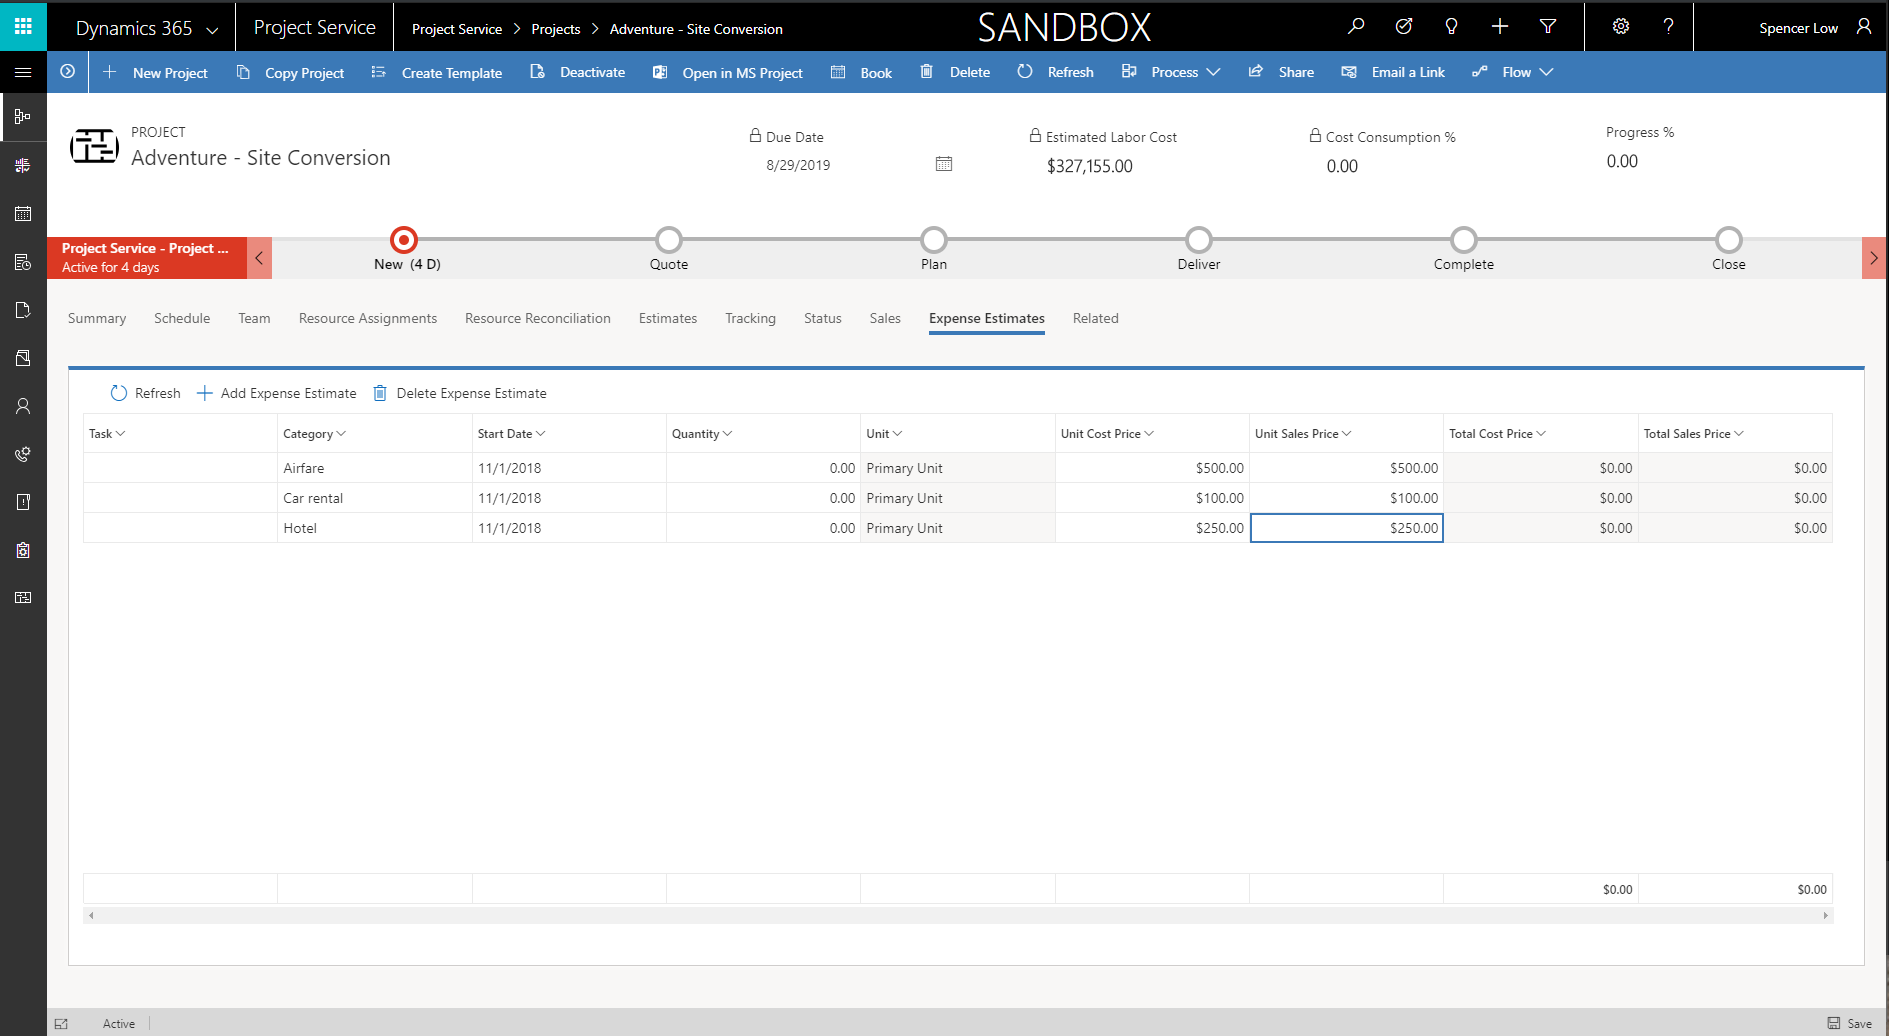Screen dimensions: 1889x1036
Task: Click the Save button in status bar
Action: pyautogui.click(x=1850, y=1023)
